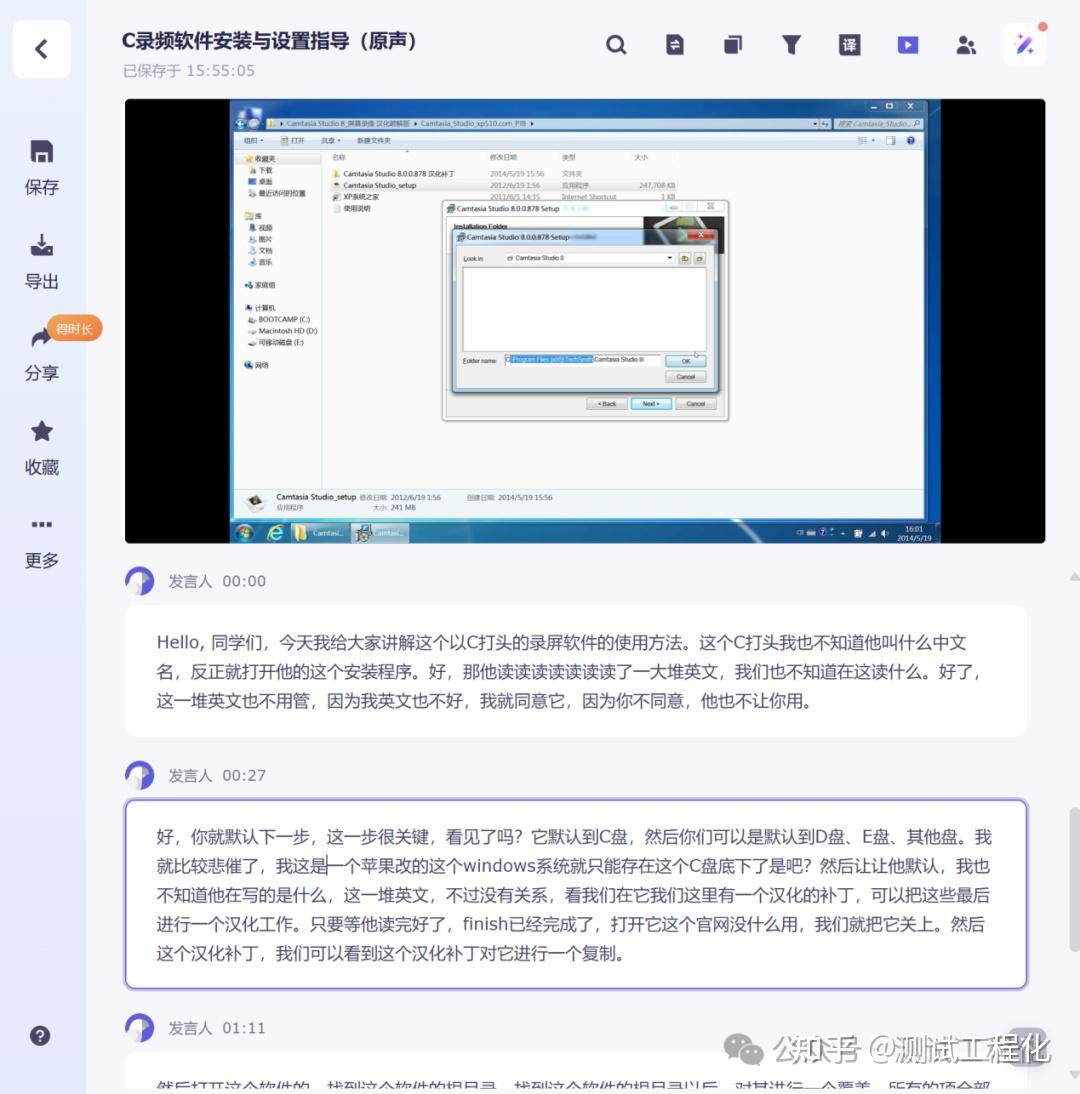Click OK button in video setup dialog
The height and width of the screenshot is (1094, 1080).
(x=685, y=361)
